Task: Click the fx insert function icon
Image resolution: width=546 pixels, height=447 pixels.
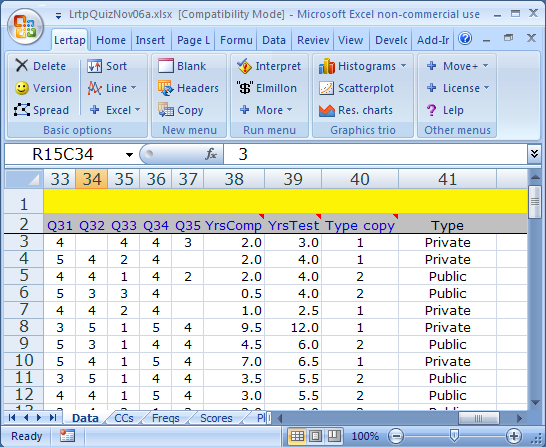Action: (x=211, y=154)
